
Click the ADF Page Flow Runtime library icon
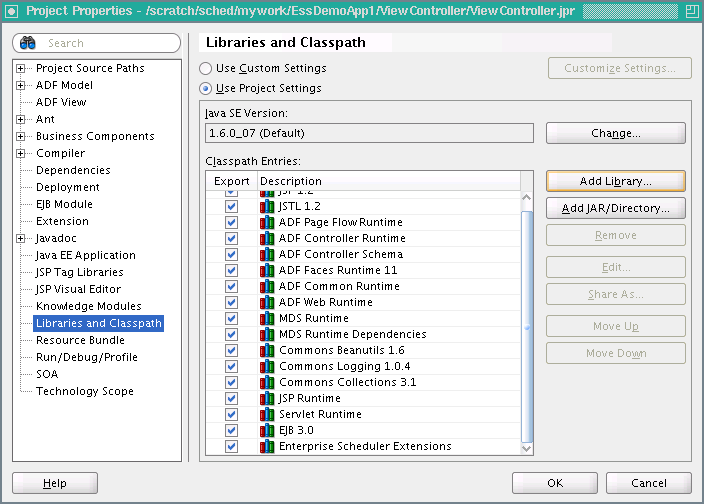click(x=267, y=222)
